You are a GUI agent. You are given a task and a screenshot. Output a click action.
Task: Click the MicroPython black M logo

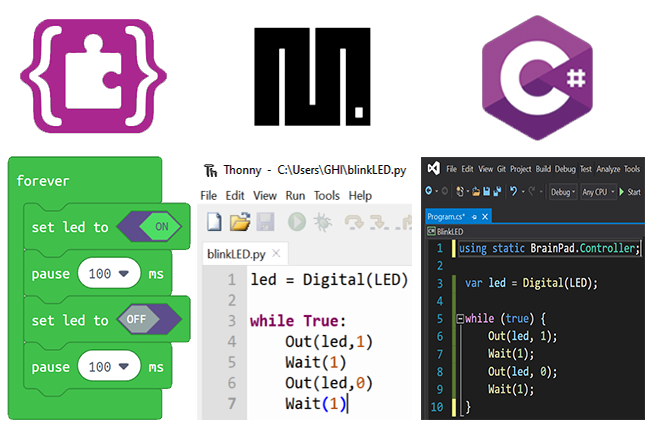[312, 77]
